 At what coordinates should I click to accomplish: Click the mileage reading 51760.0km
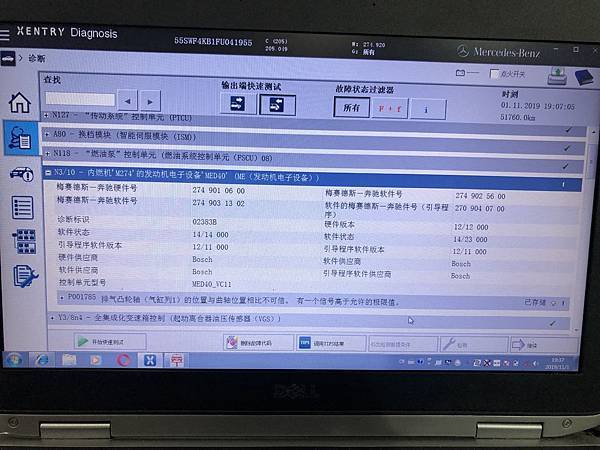(518, 117)
